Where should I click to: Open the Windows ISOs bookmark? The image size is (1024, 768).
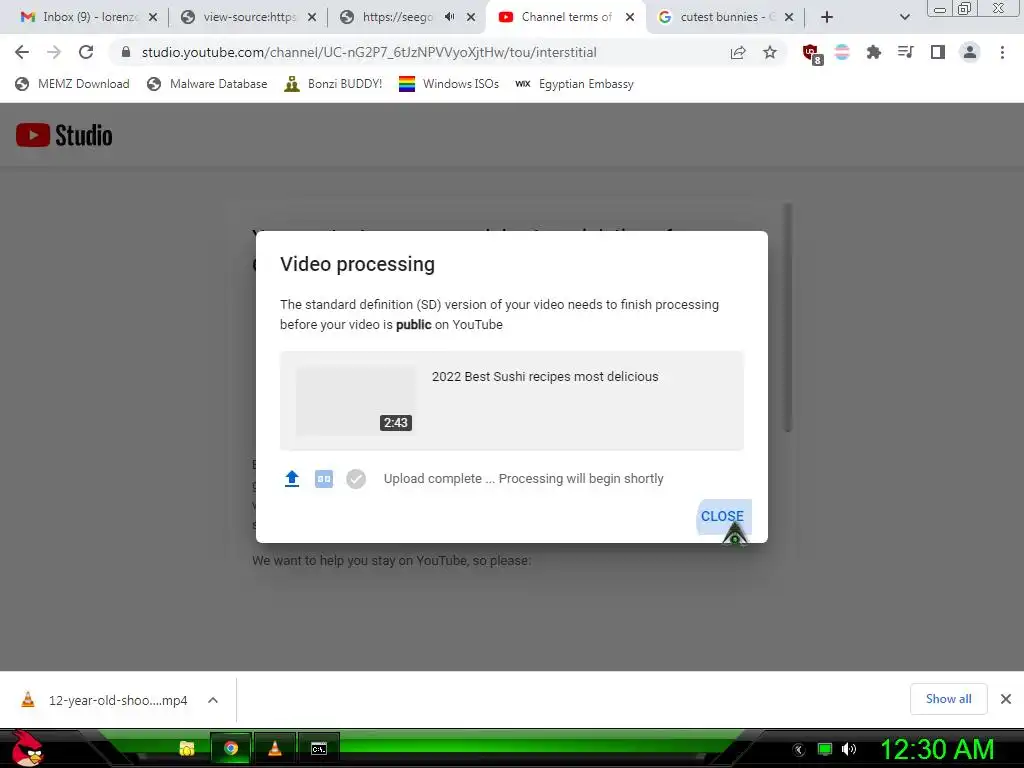449,84
